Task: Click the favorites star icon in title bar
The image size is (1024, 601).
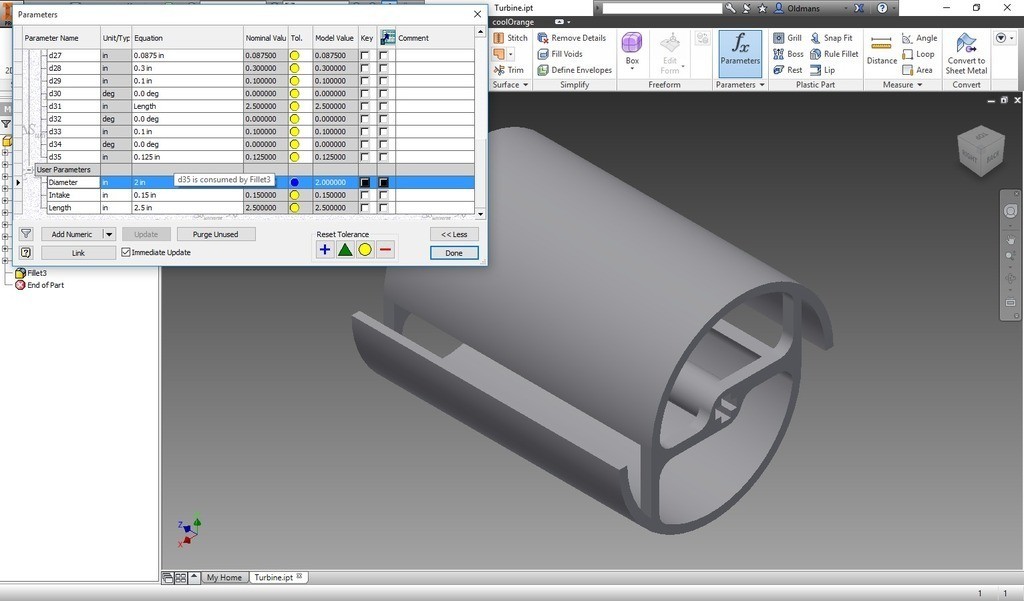Action: click(x=762, y=8)
